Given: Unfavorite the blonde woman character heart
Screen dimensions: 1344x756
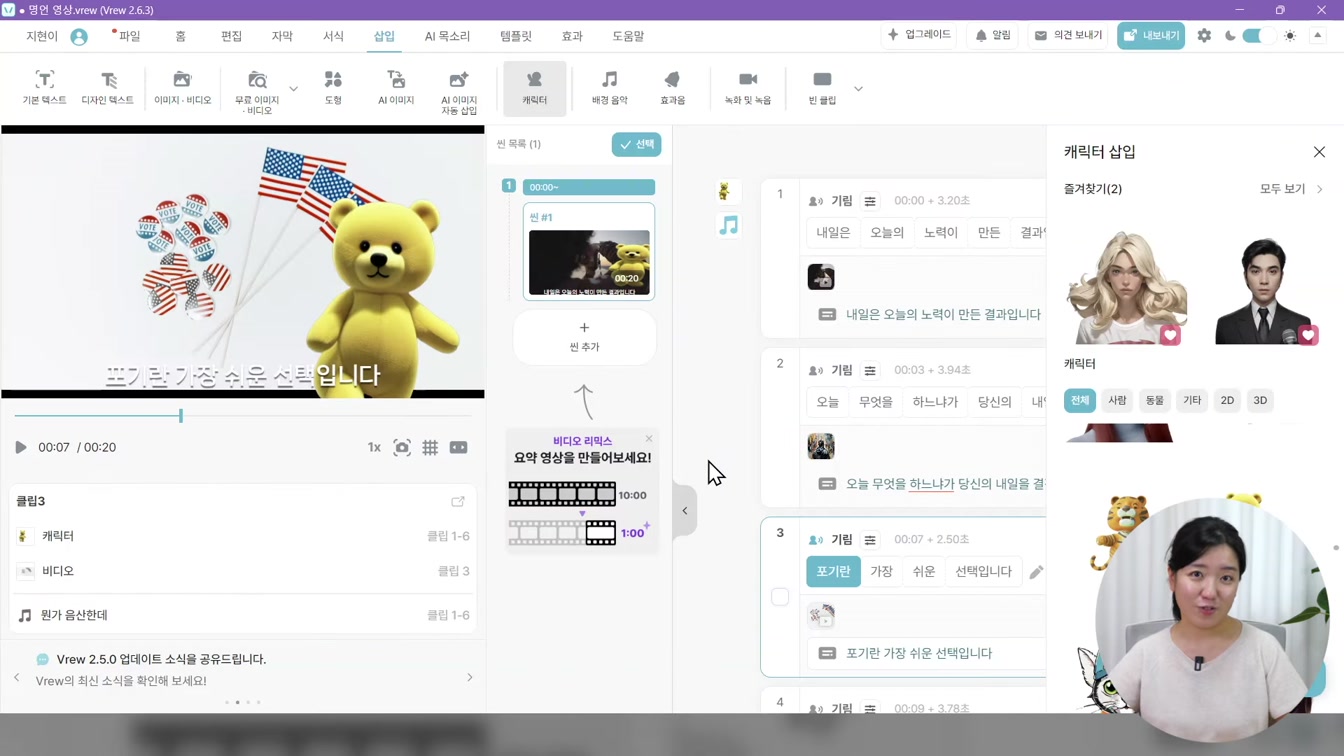Looking at the screenshot, I should click(x=1170, y=335).
